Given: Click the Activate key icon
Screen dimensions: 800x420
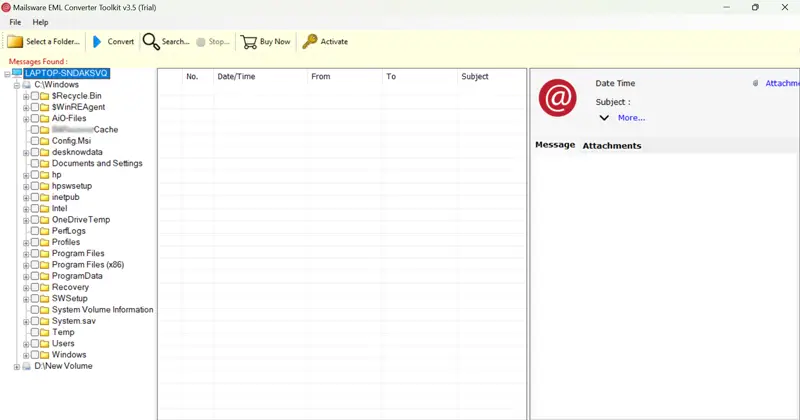Looking at the screenshot, I should 310,41.
